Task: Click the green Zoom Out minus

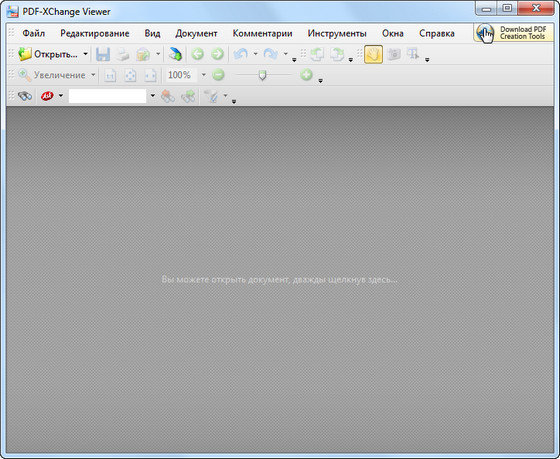Action: coord(218,75)
